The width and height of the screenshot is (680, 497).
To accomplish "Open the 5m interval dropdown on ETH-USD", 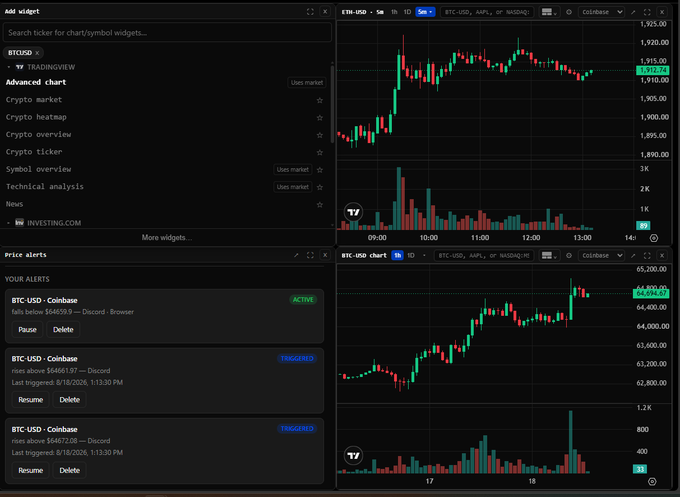I will (425, 12).
